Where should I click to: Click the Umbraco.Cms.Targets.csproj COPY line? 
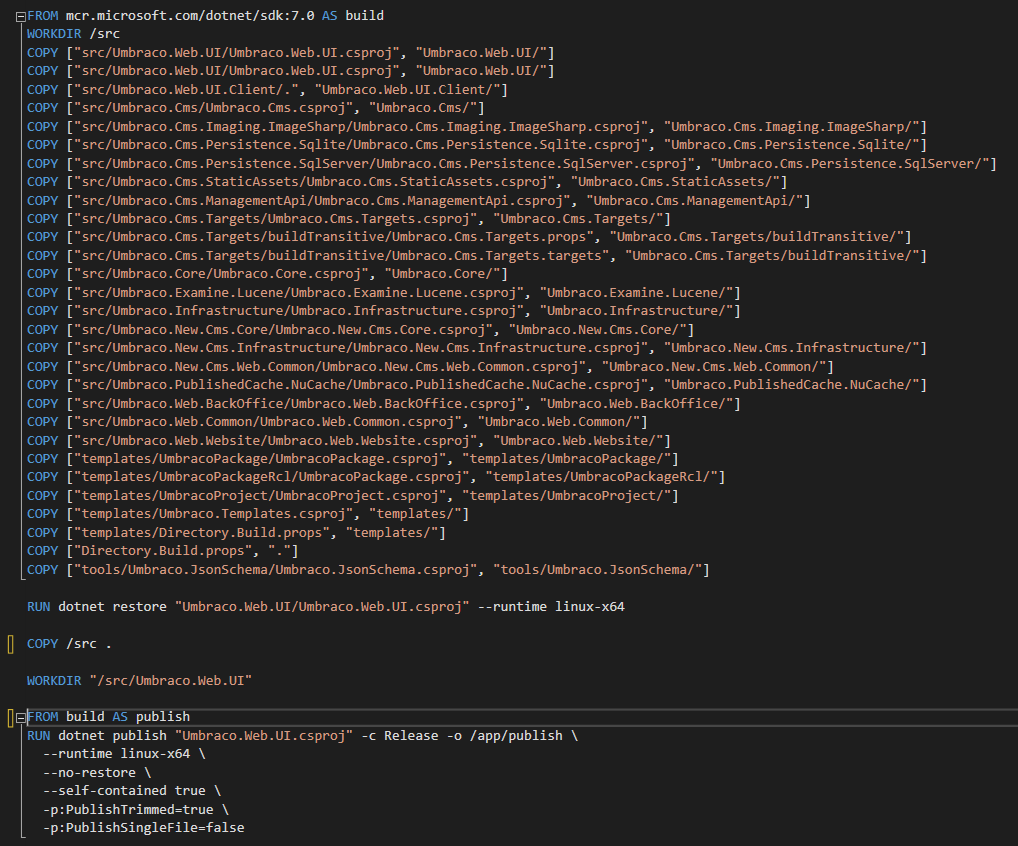(349, 219)
